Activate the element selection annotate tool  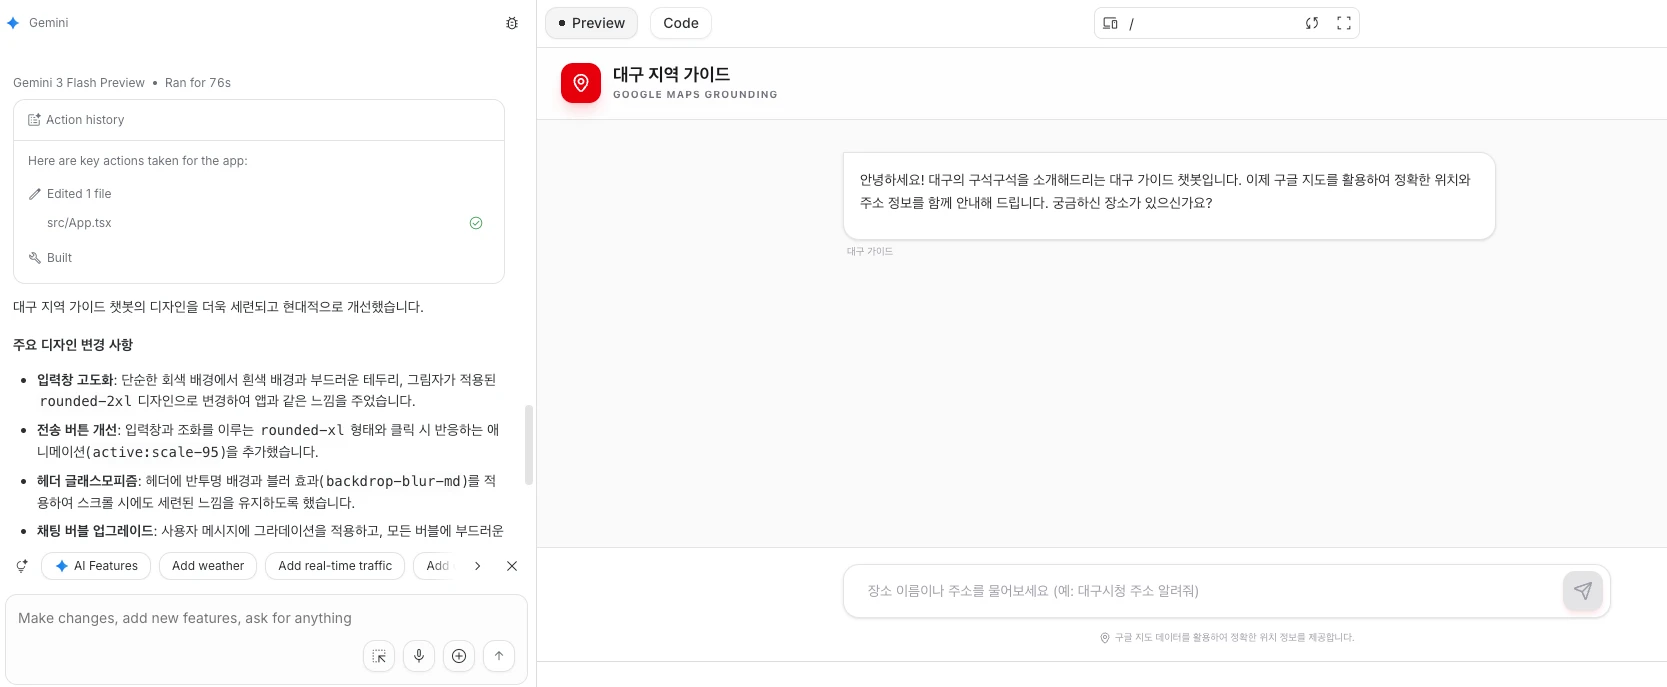point(379,656)
